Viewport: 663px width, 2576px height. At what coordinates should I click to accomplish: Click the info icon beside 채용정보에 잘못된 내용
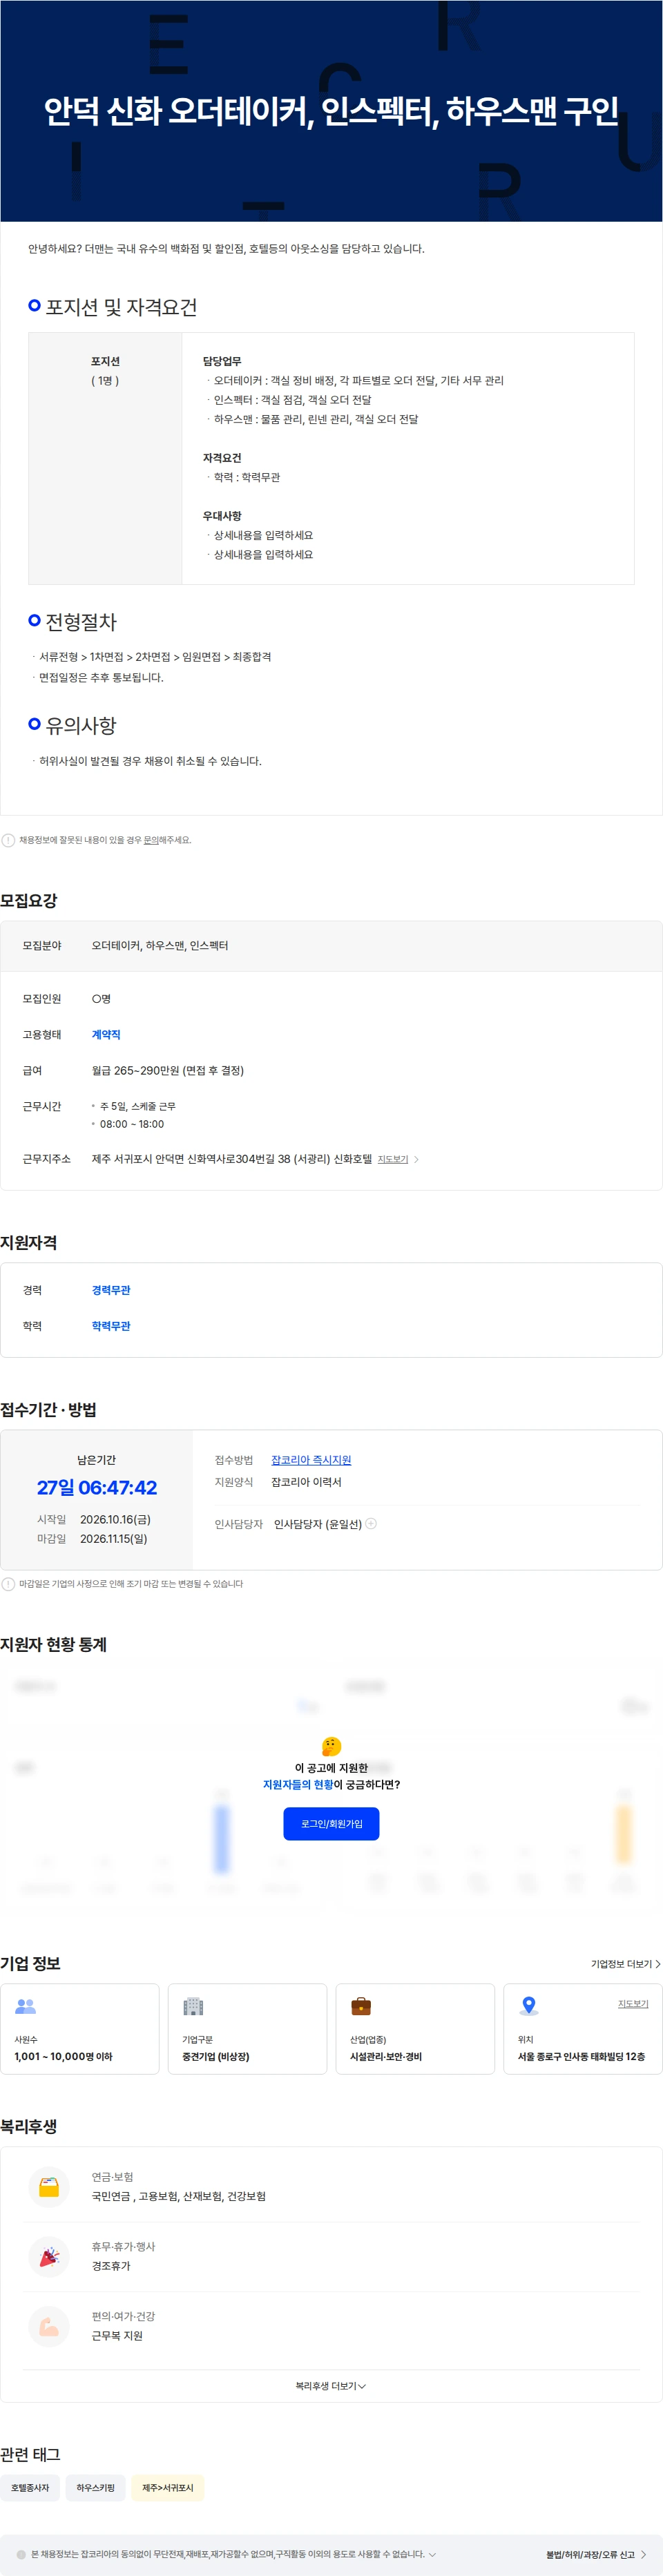[8, 840]
